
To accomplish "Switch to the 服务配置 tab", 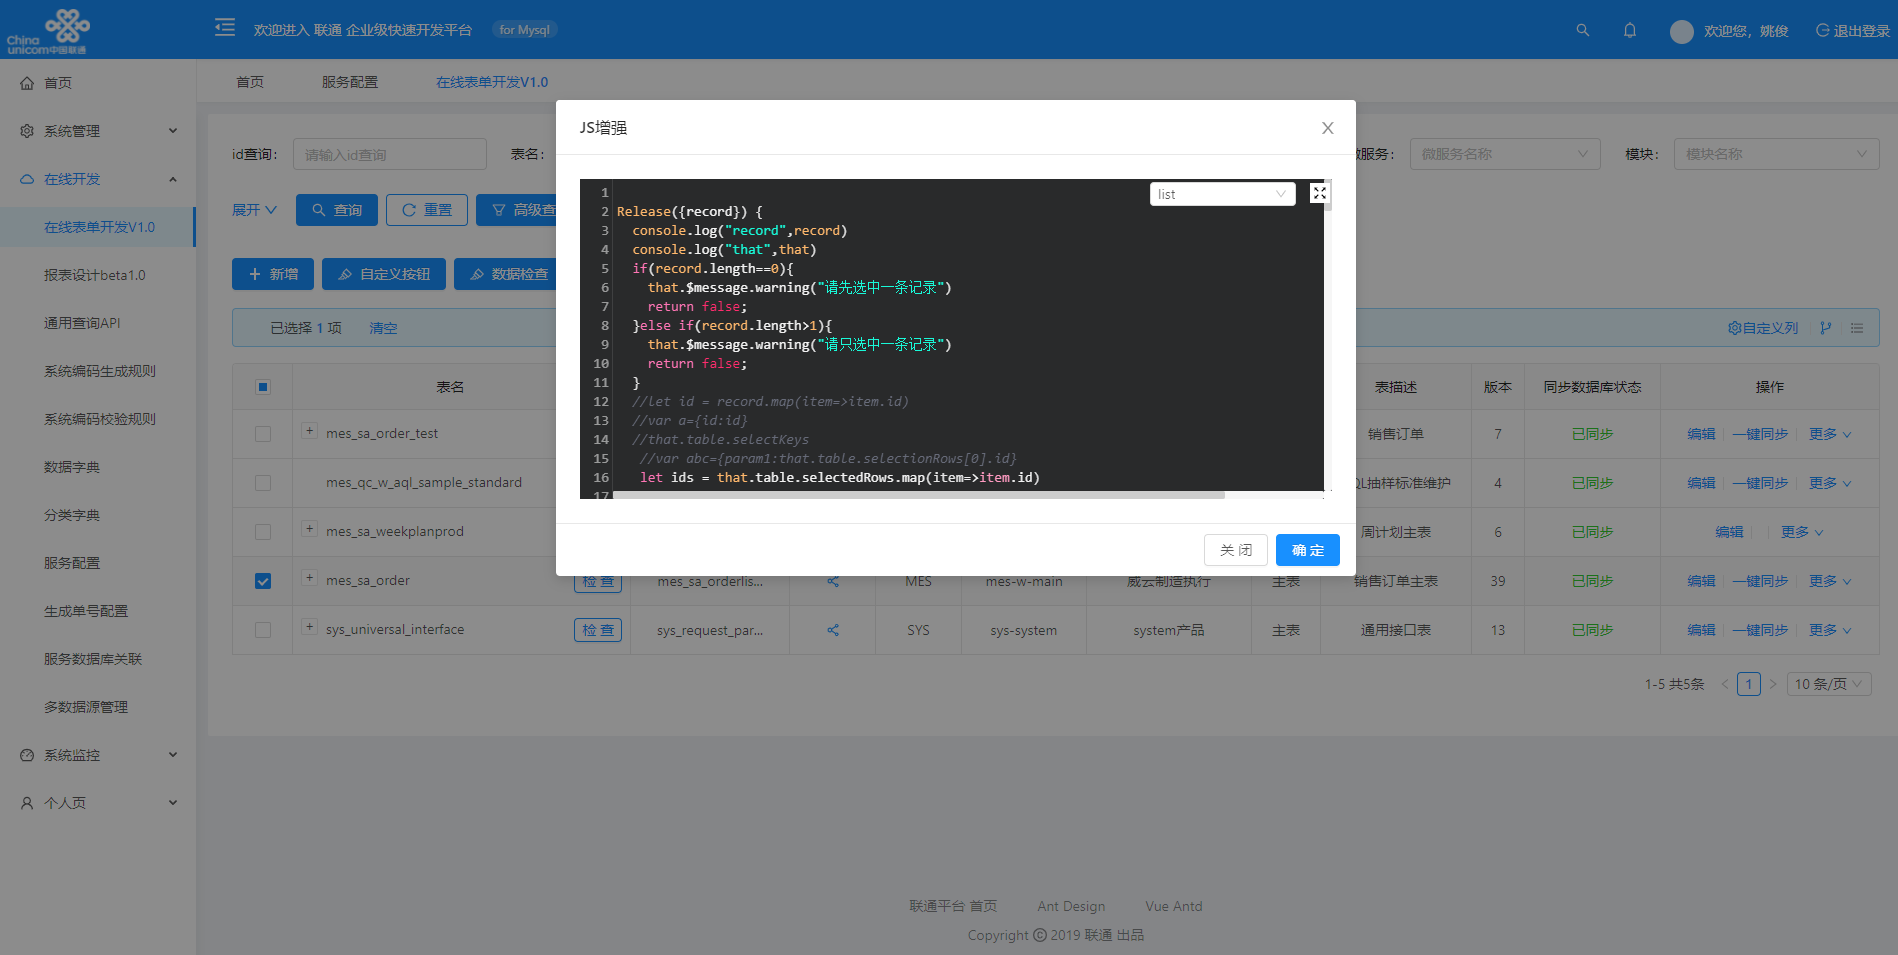I will [350, 82].
